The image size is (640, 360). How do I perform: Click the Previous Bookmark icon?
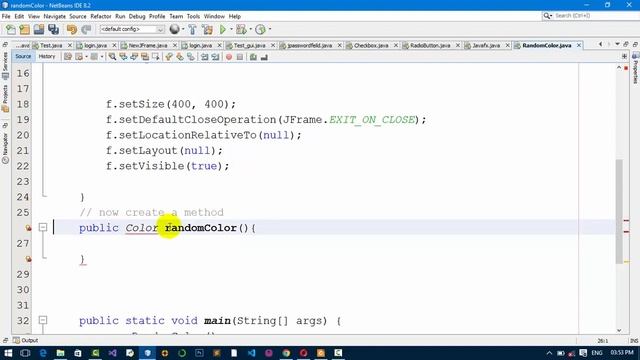pos(169,57)
